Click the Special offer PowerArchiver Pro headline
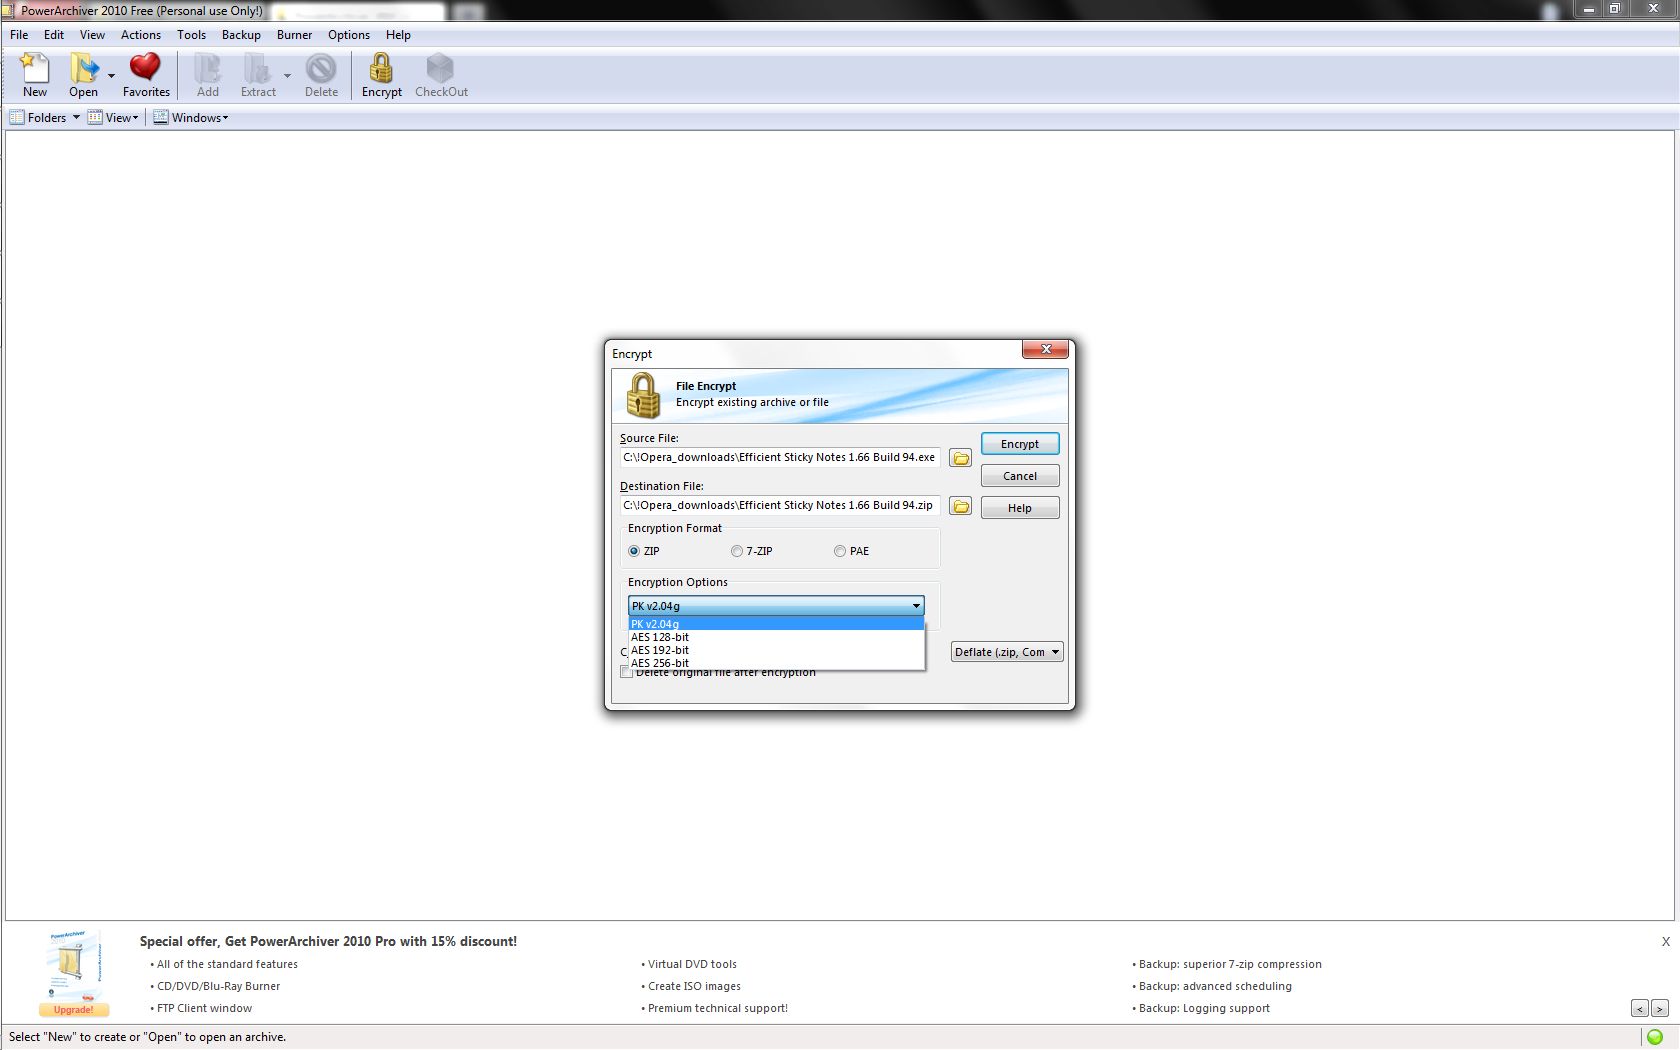 pyautogui.click(x=328, y=942)
